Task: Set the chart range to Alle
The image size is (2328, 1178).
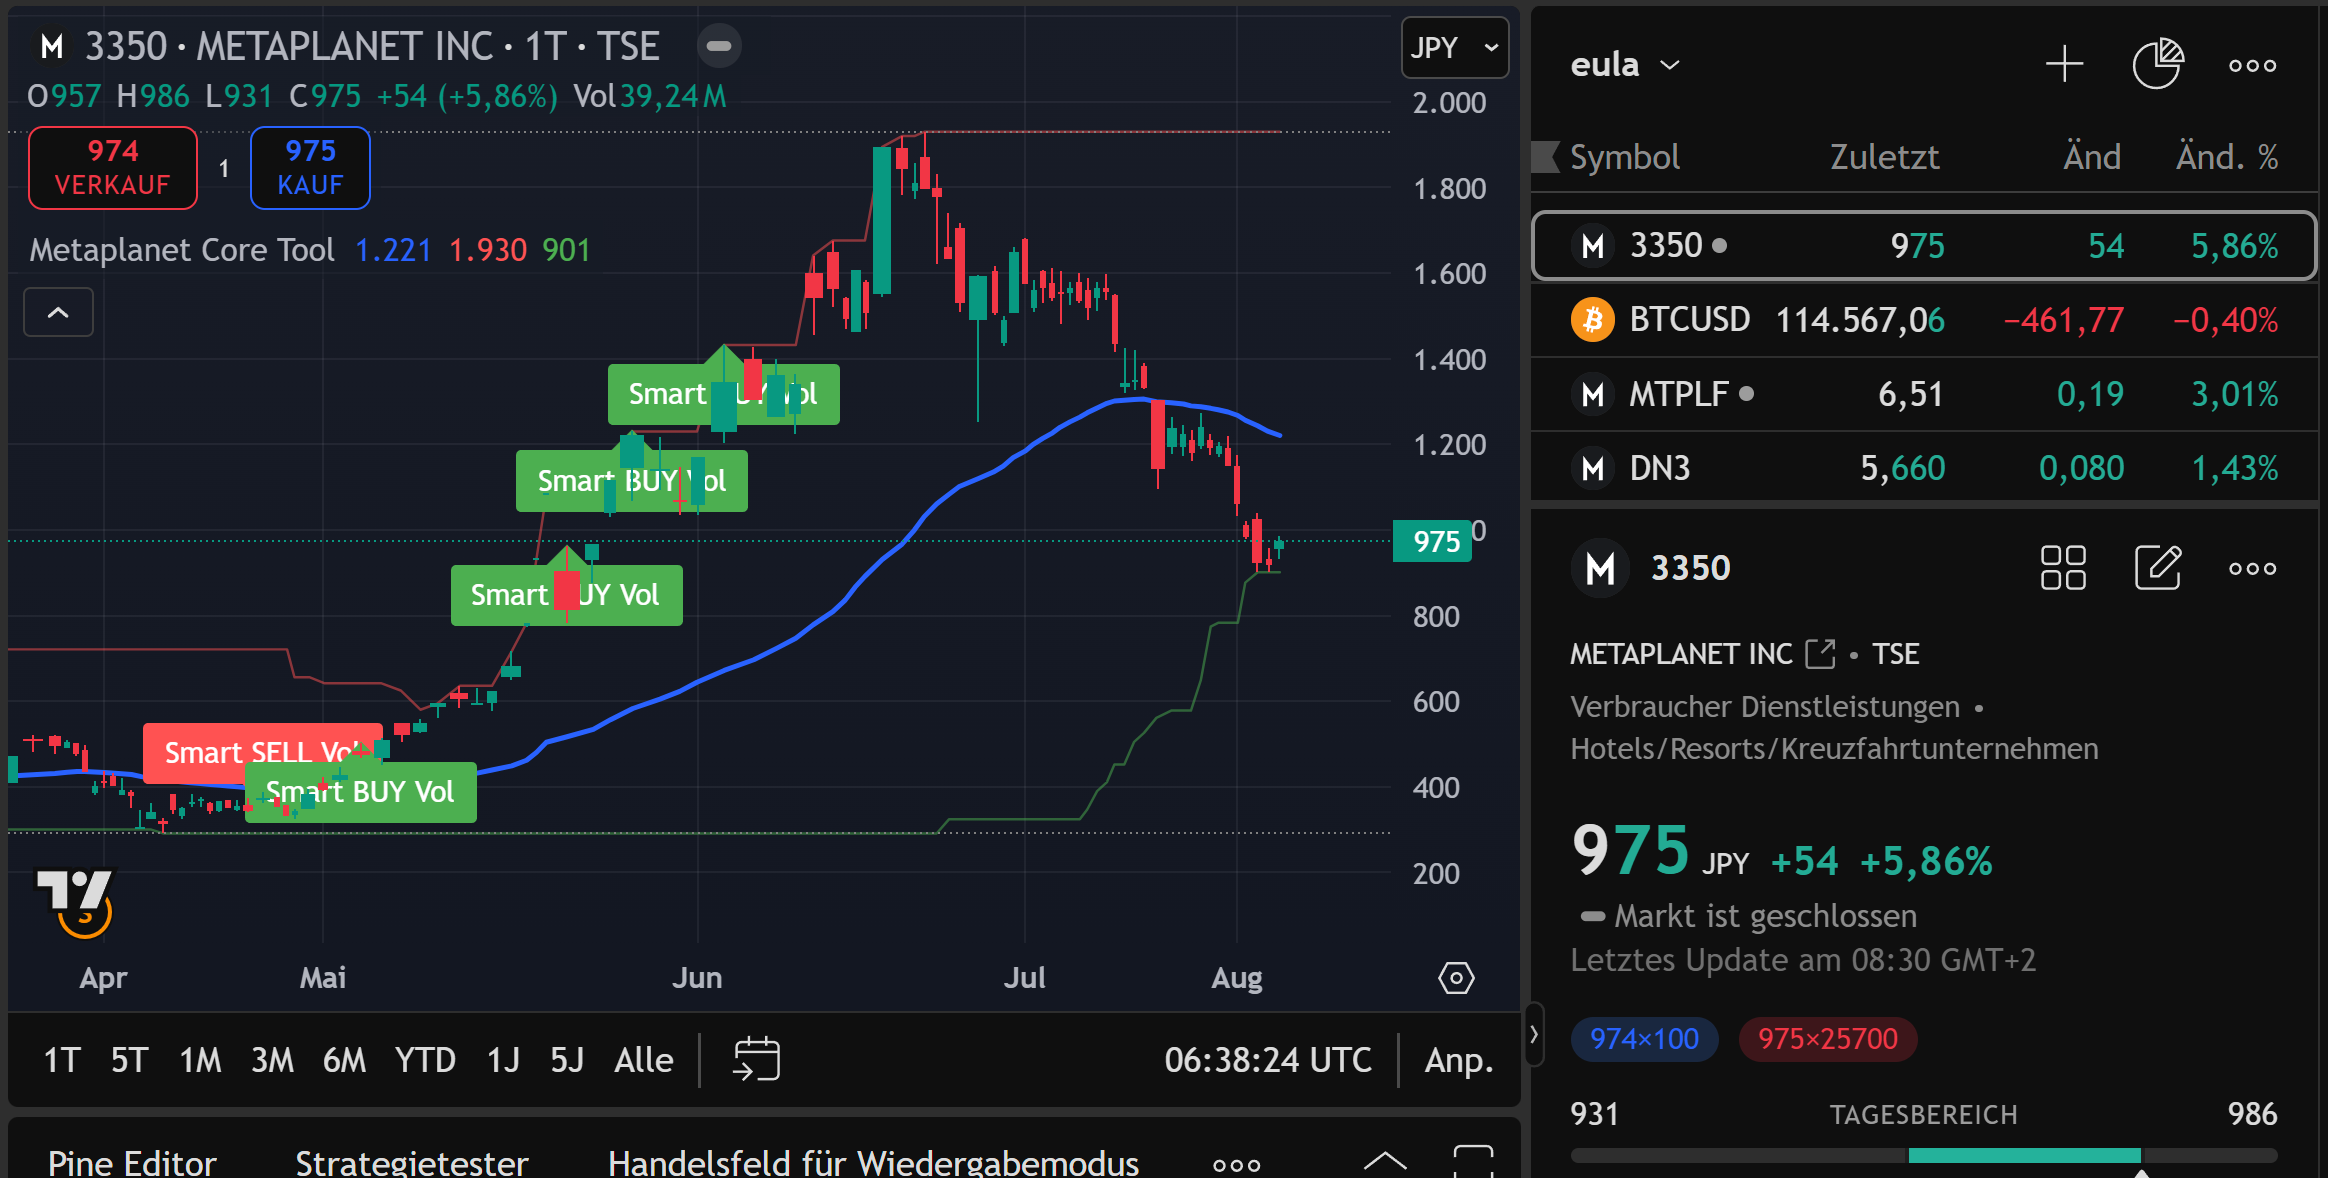Action: [x=643, y=1060]
